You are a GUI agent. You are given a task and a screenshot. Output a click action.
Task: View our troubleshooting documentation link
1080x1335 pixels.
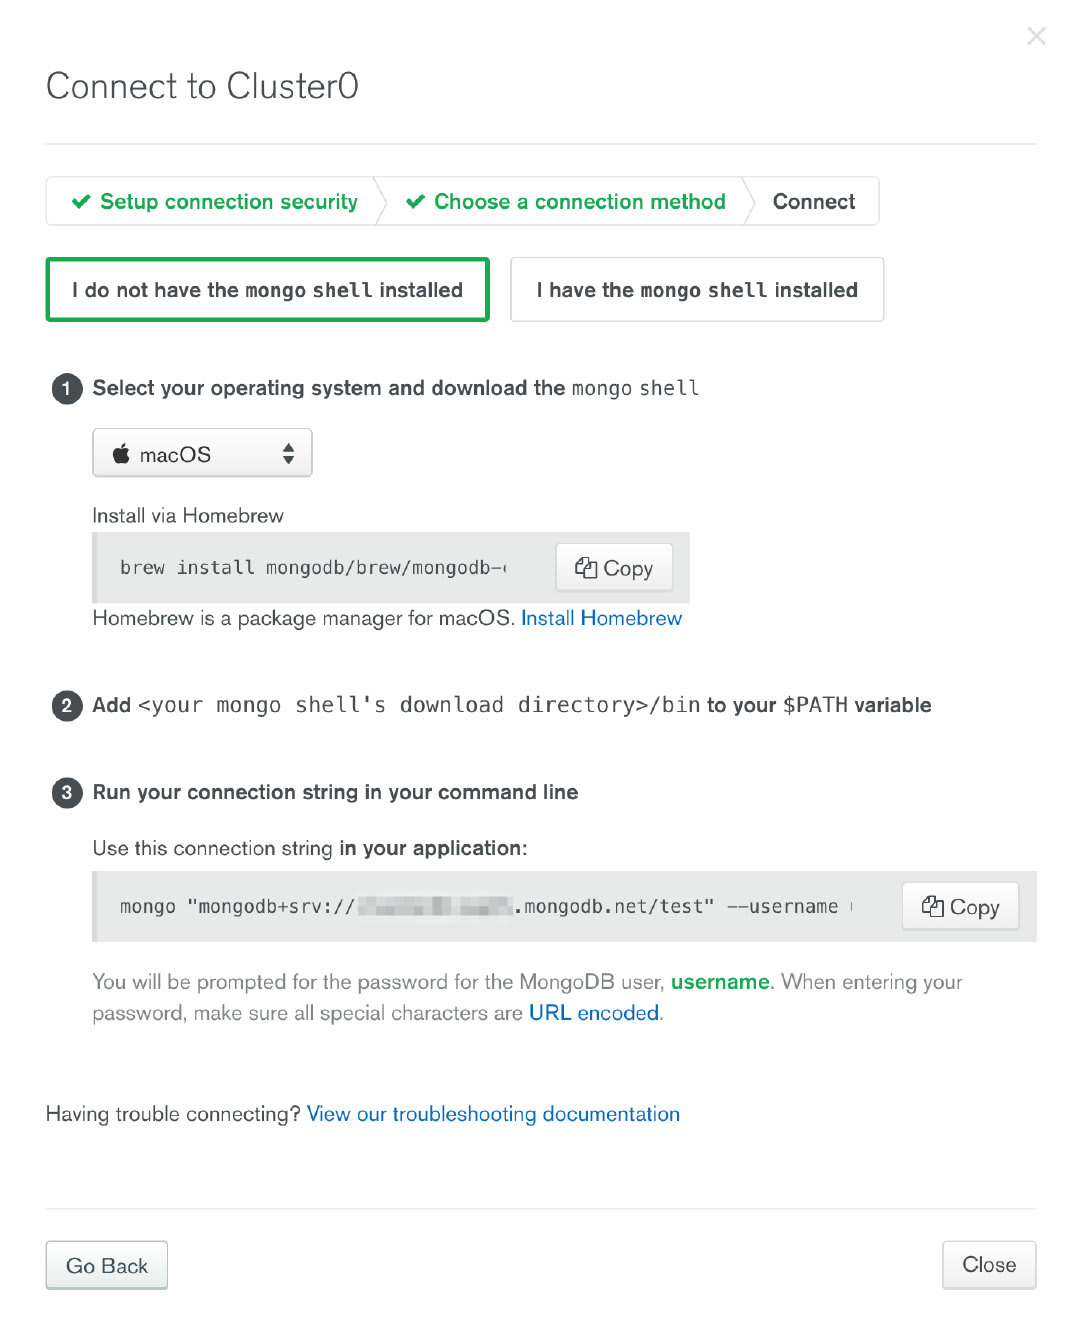493,1114
